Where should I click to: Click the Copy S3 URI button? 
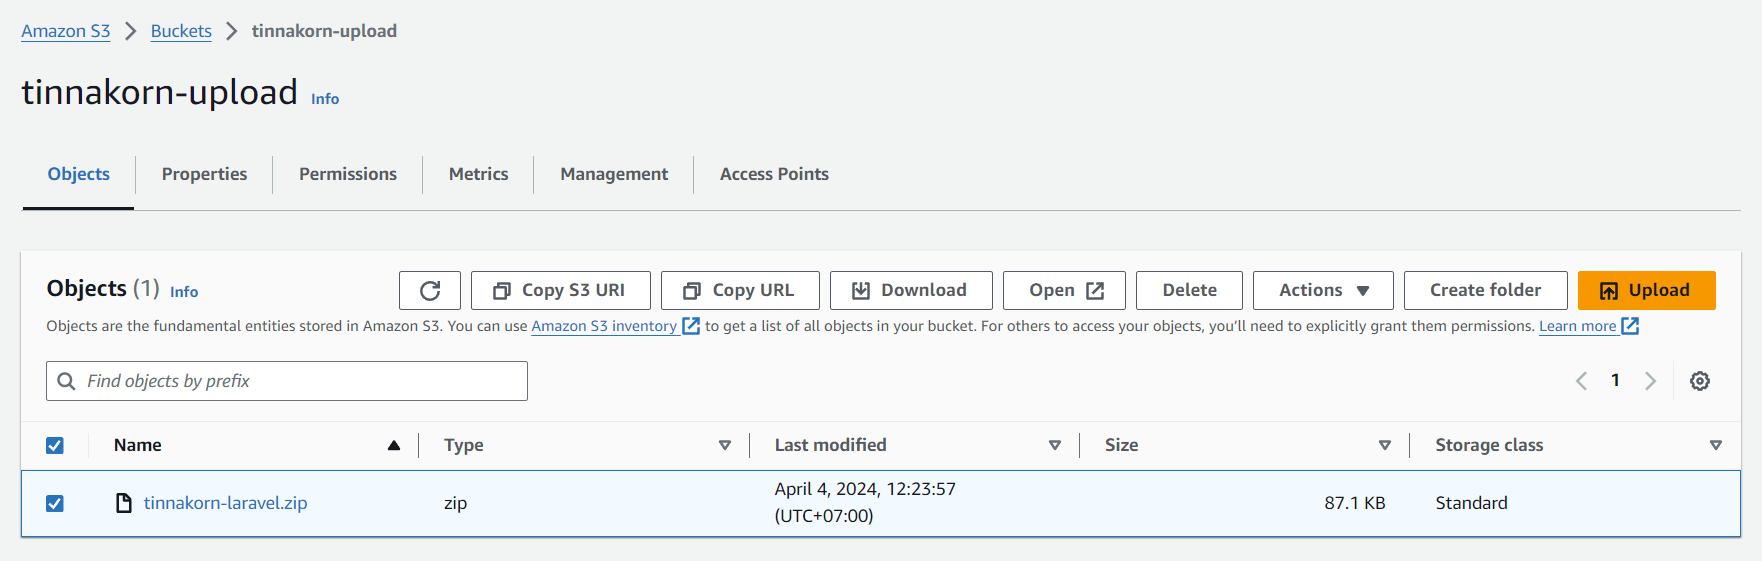(561, 290)
